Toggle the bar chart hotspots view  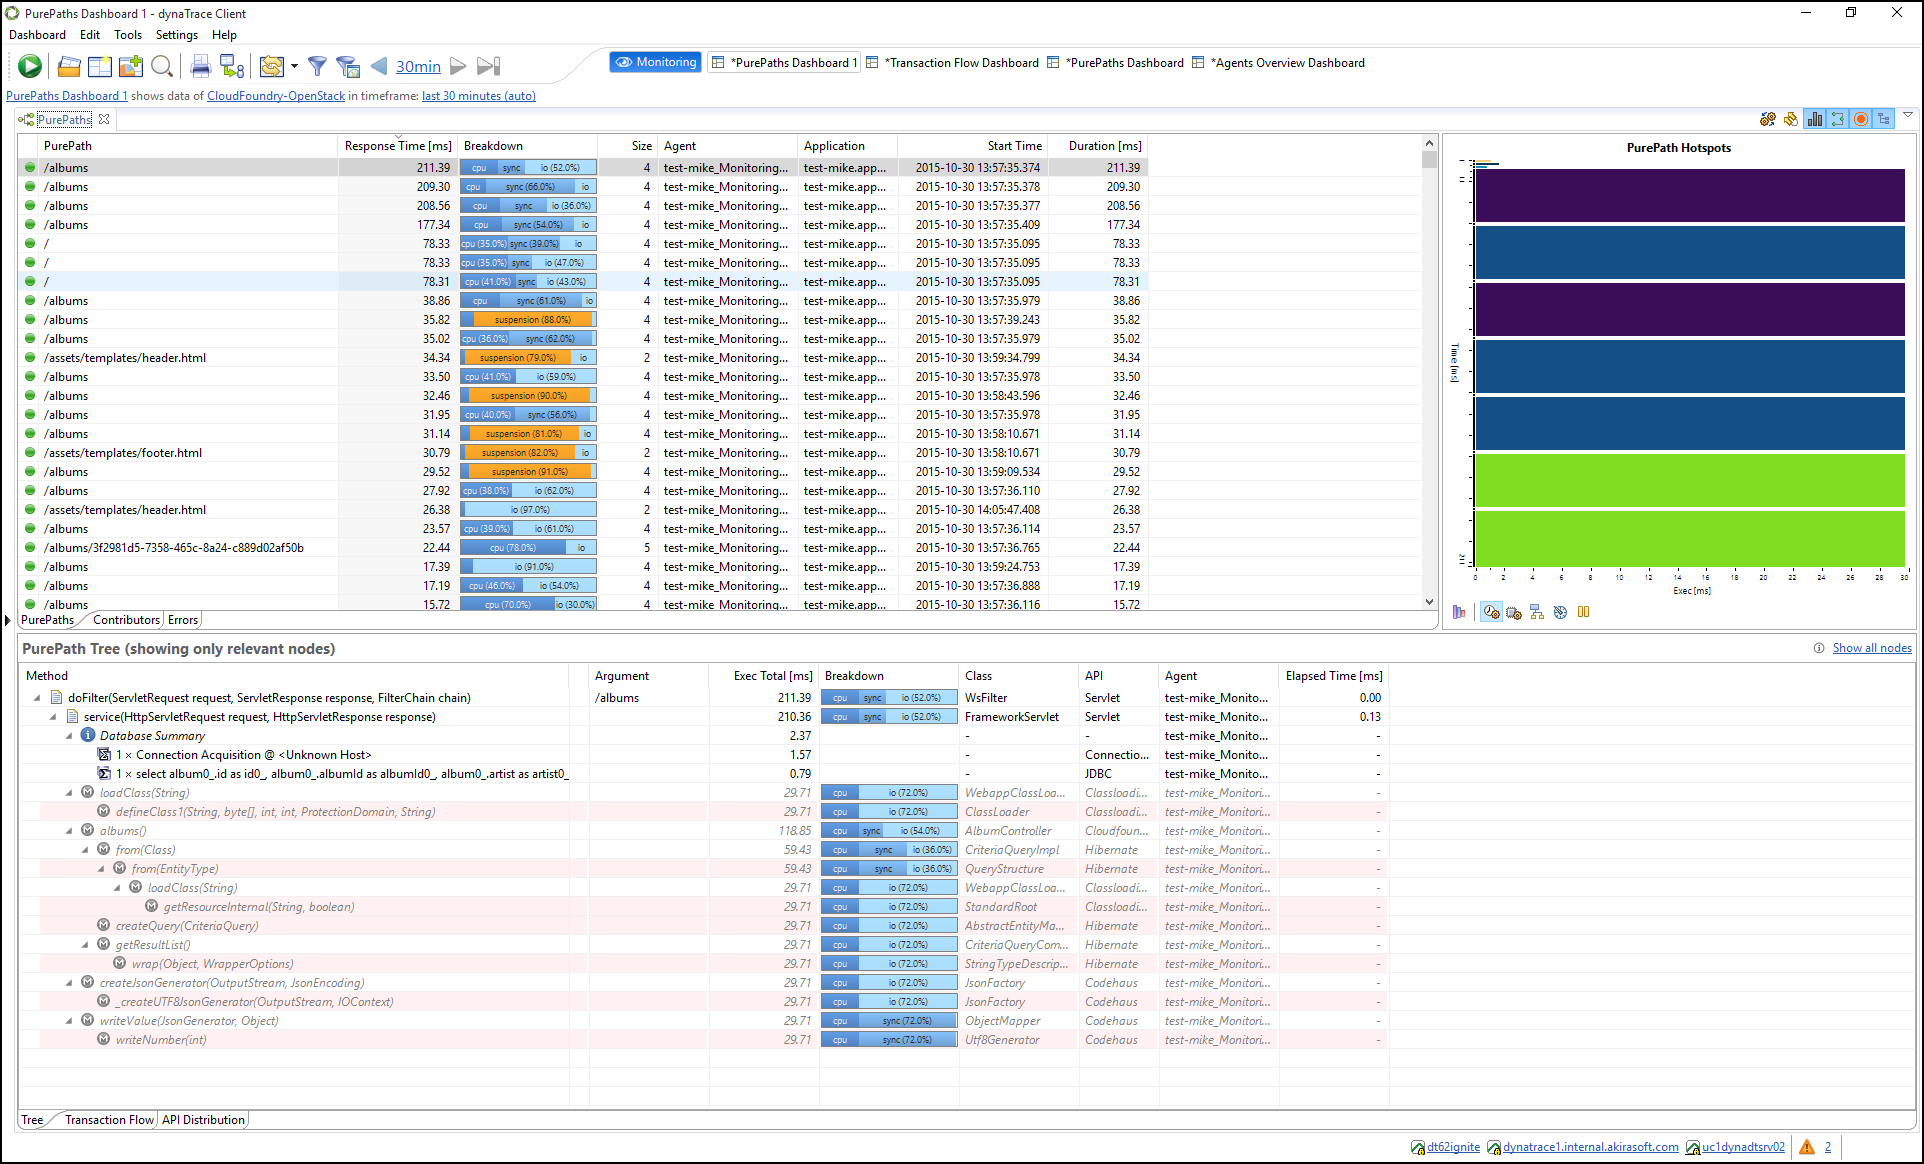(1814, 119)
